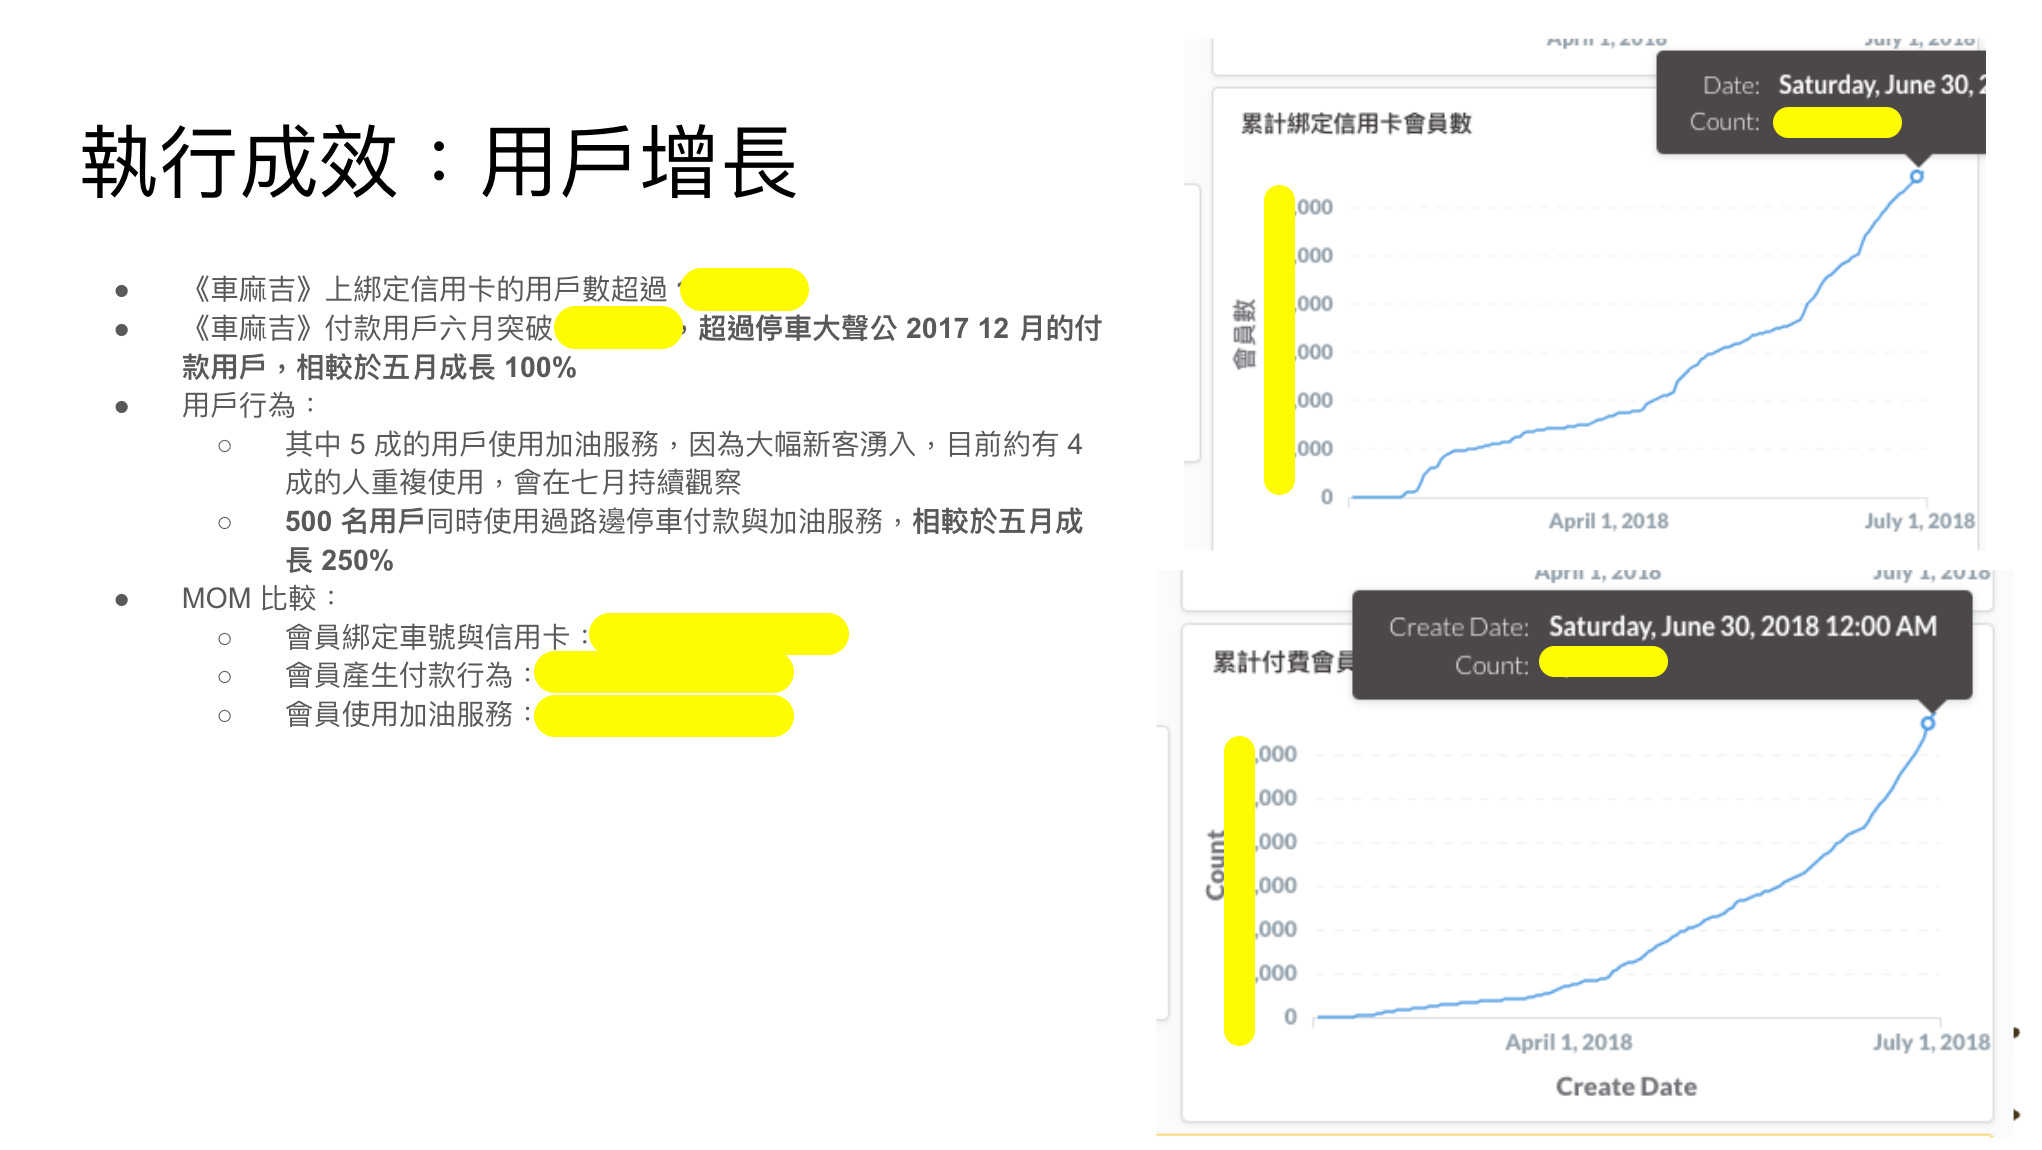Click the circled data point on the bottom chart
The width and height of the screenshot is (2042, 1150).
1928,723
